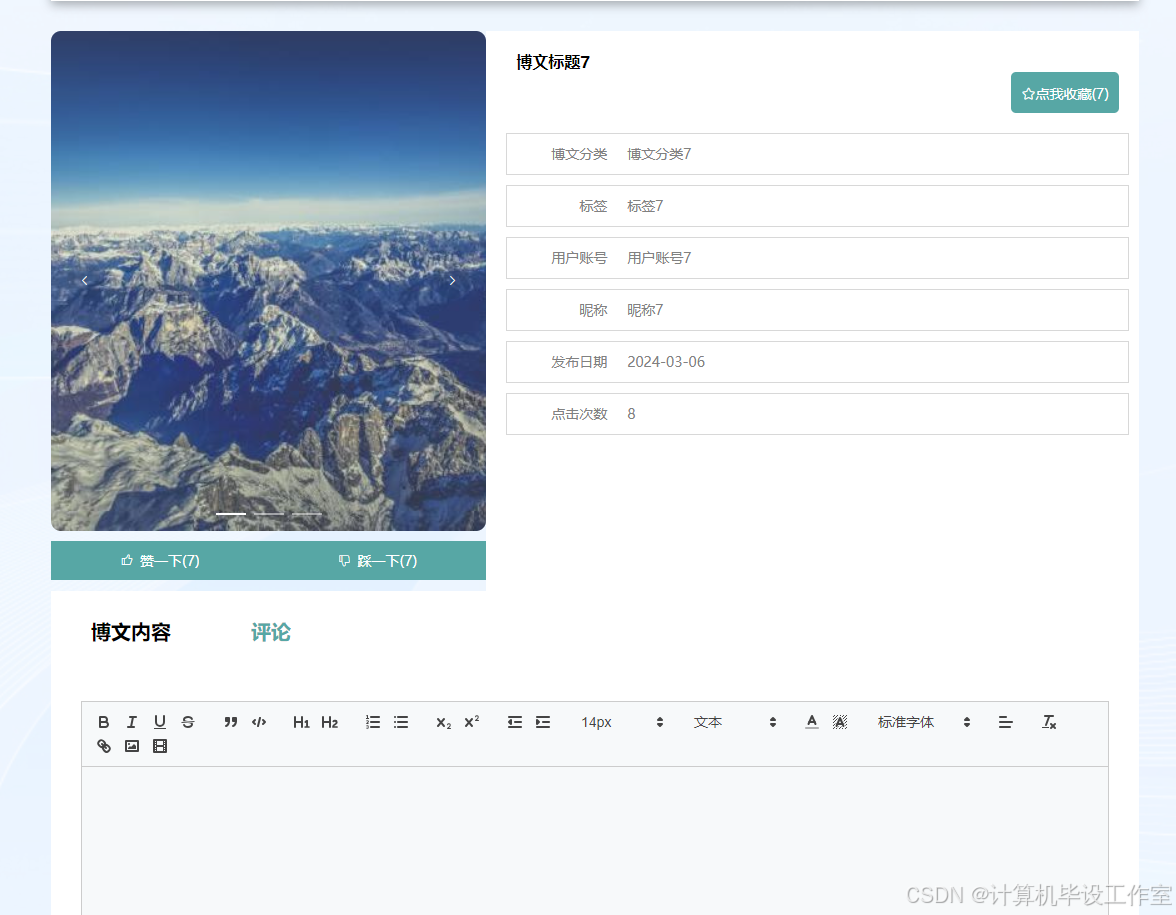
Task: Open the text color picker
Action: click(x=812, y=722)
